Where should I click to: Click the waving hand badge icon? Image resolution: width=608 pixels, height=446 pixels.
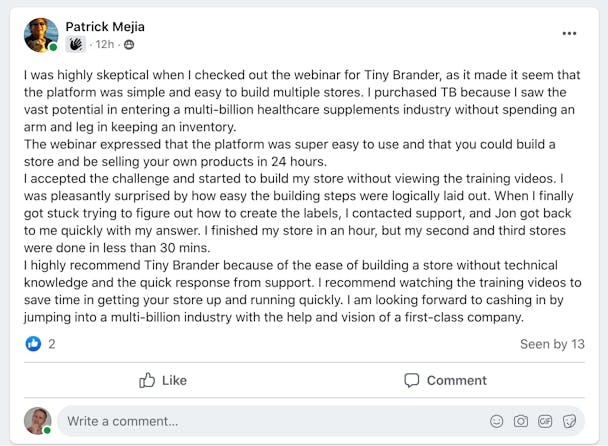coord(75,45)
